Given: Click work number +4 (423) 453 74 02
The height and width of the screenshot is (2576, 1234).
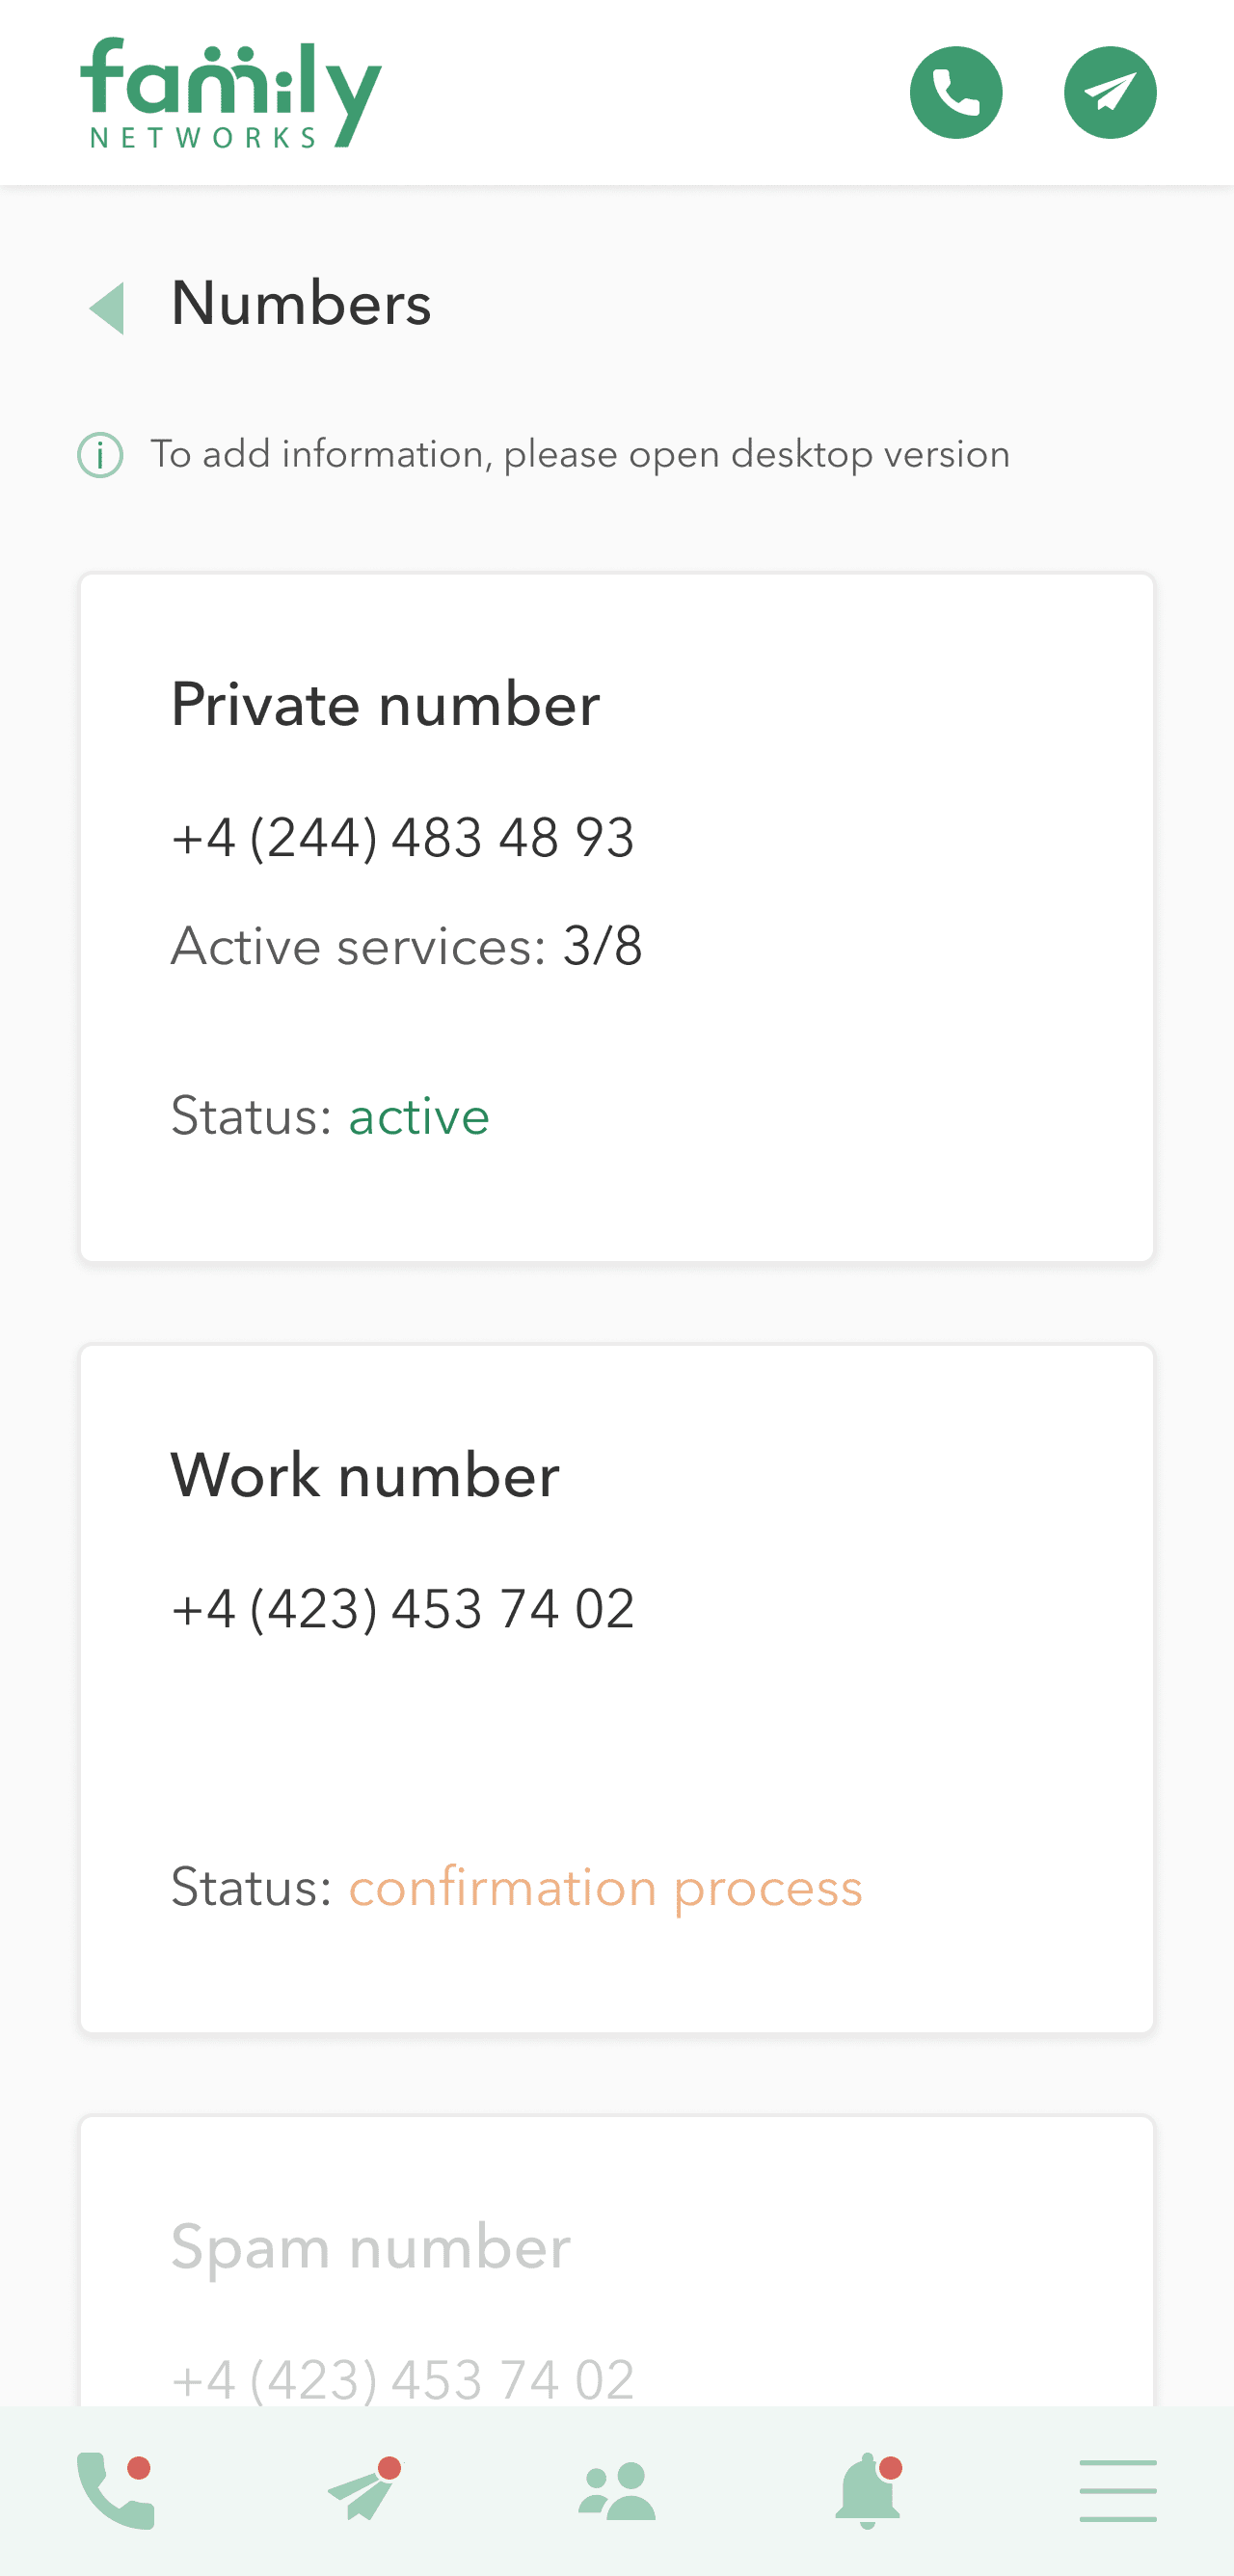Looking at the screenshot, I should [x=402, y=1609].
